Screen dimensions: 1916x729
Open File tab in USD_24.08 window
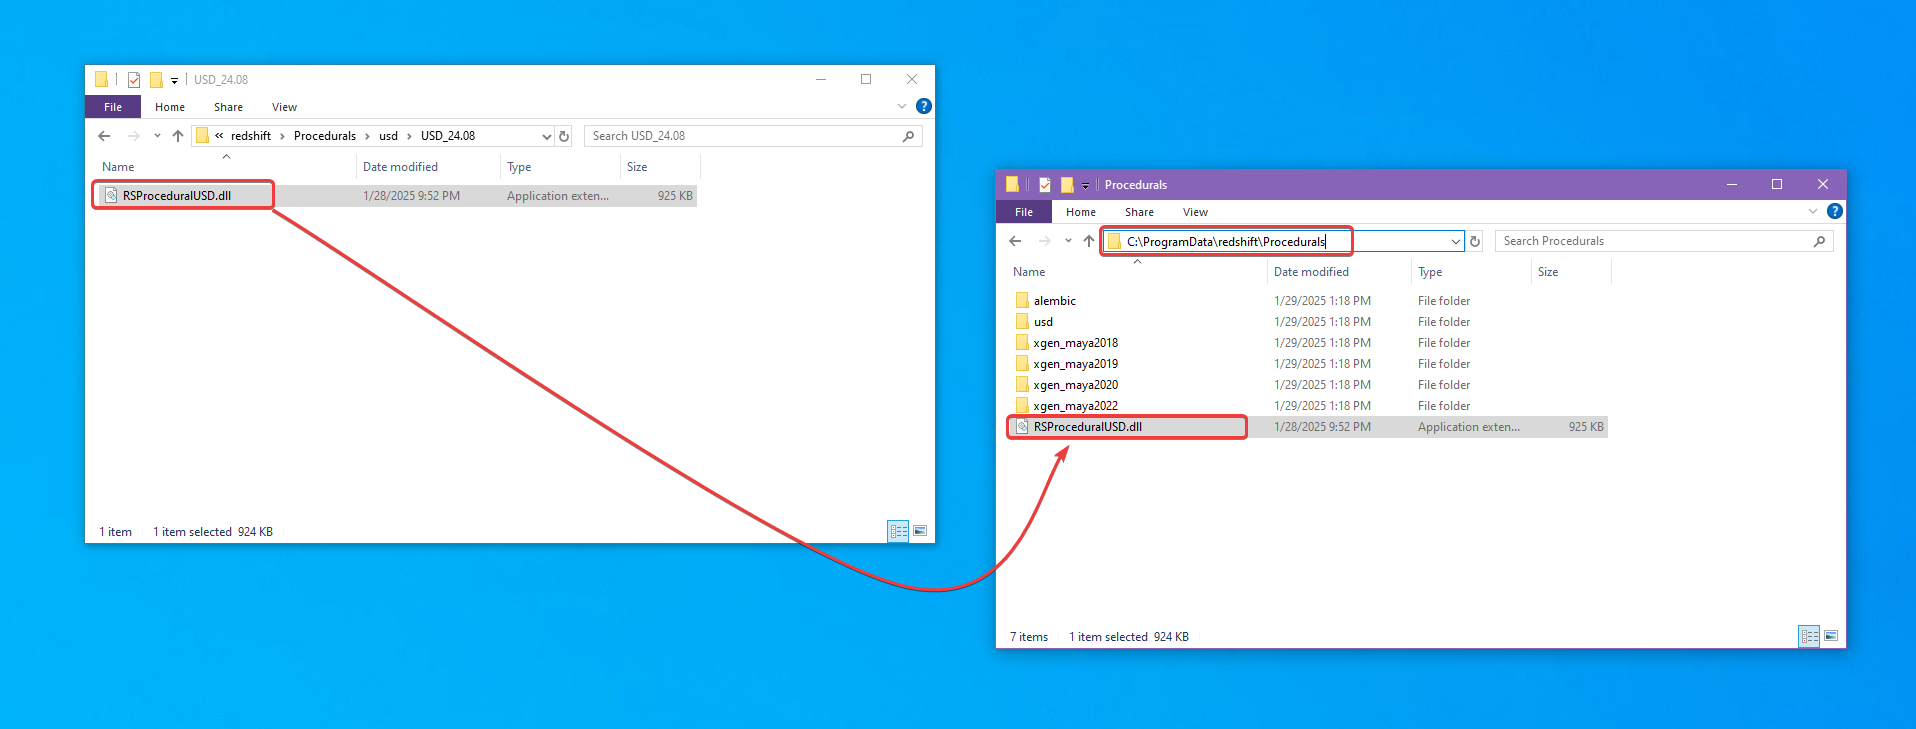tap(113, 107)
